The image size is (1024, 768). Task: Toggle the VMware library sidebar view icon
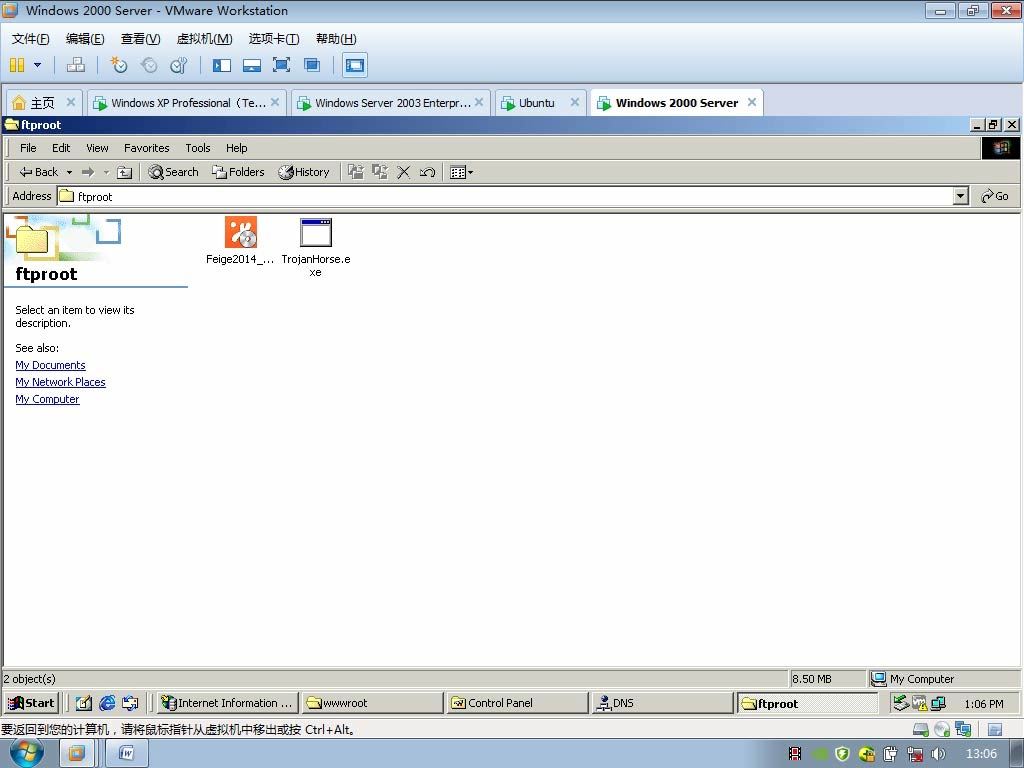click(222, 65)
